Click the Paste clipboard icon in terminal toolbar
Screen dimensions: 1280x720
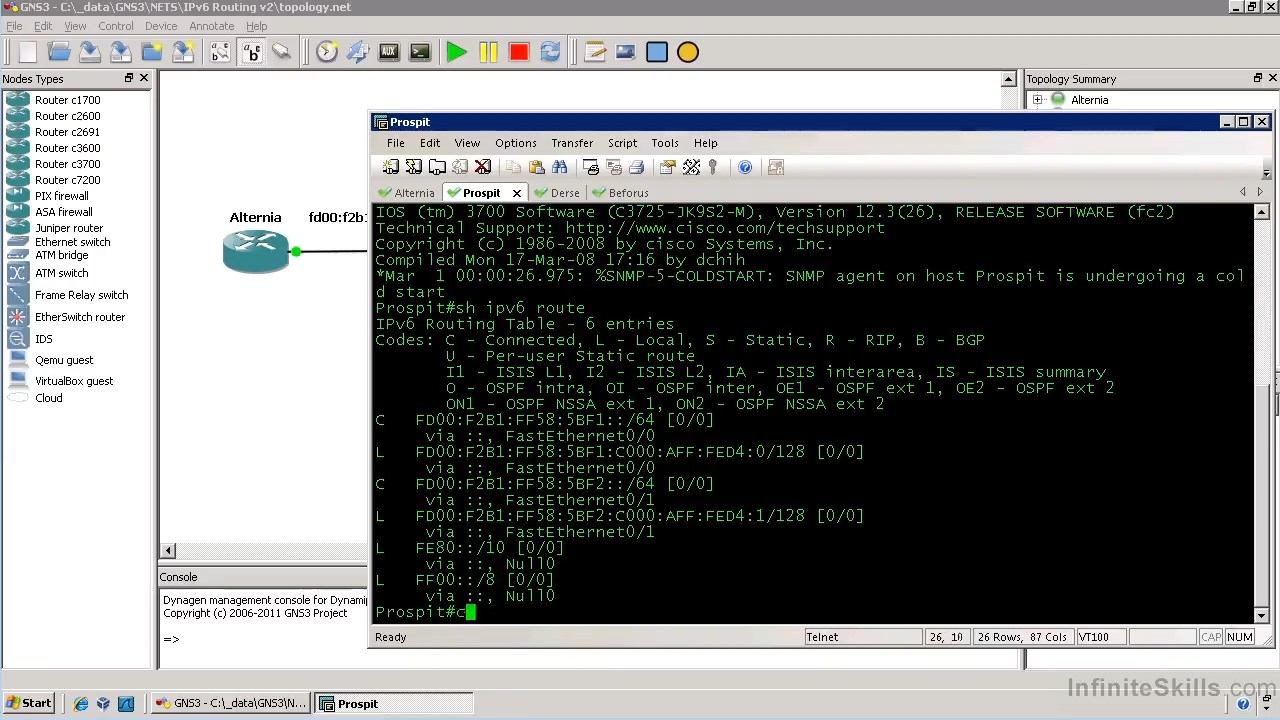point(536,167)
